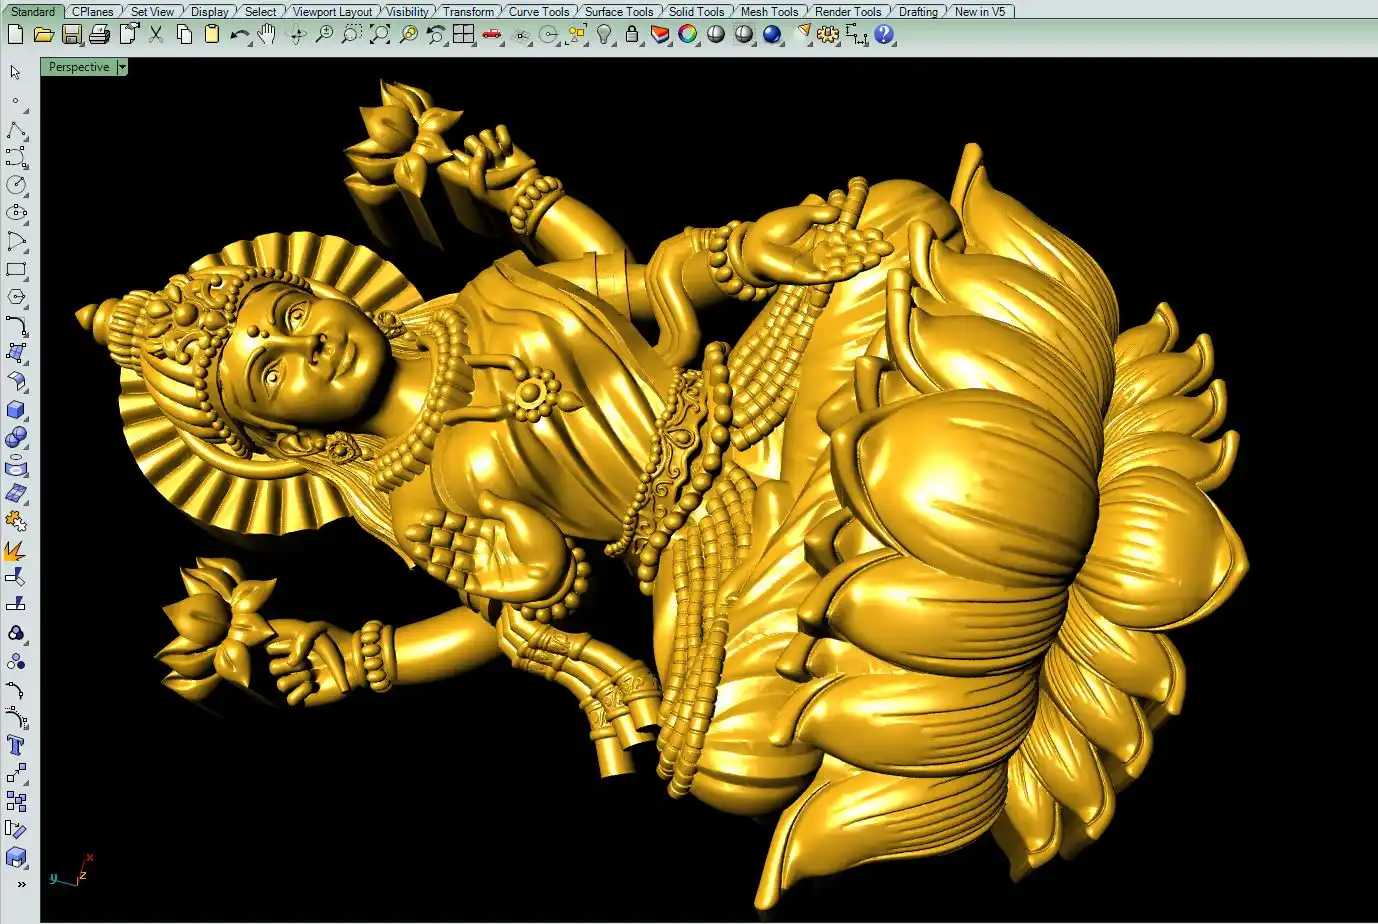Screen dimensions: 1378x924
Task: Expand the sidebar overflow double-chevron
Action: click(x=21, y=884)
